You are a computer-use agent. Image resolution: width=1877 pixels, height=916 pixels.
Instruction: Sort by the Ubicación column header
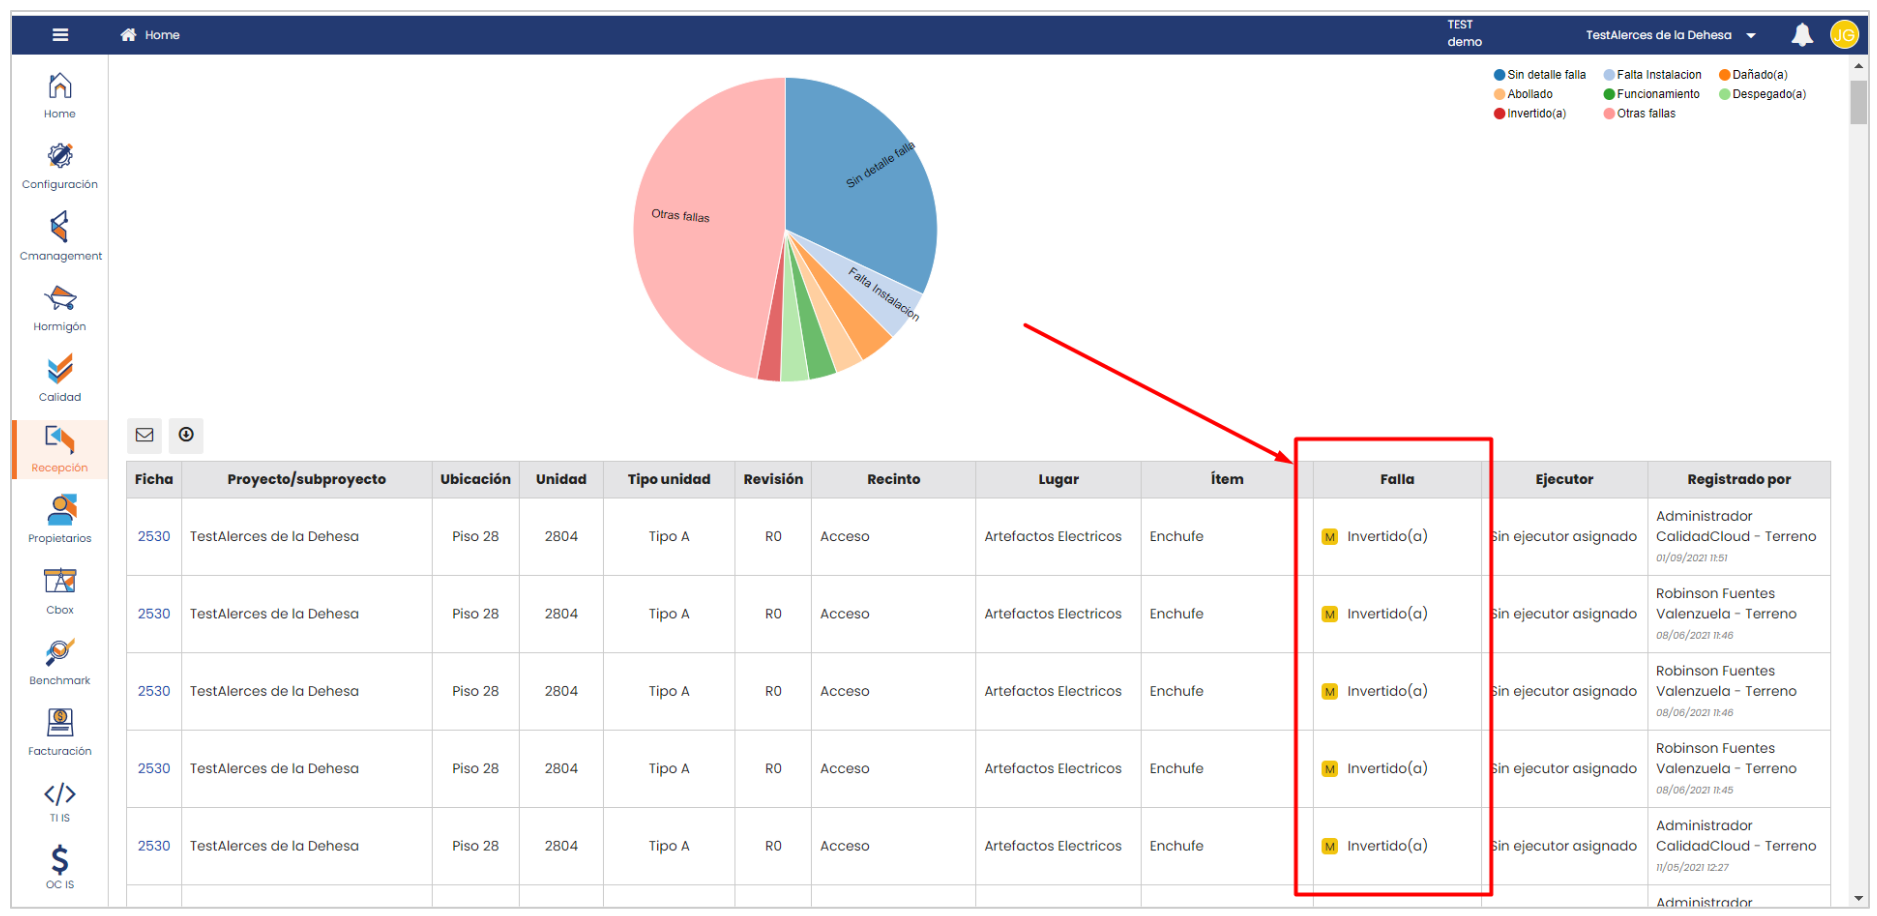[475, 479]
